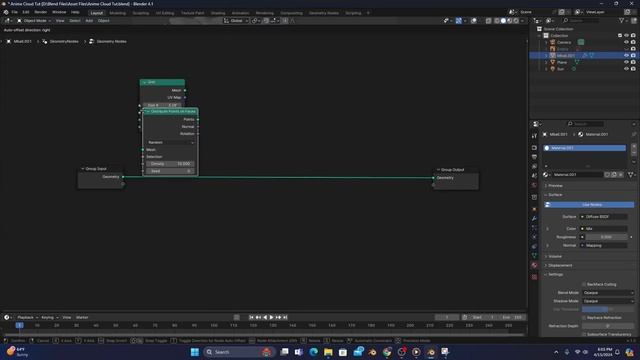
Task: Jump to next keyframe
Action: click(278, 317)
